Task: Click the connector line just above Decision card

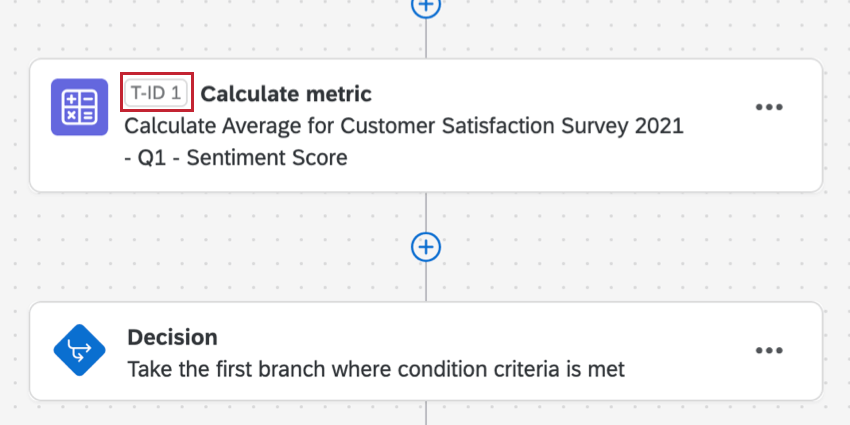Action: click(x=426, y=285)
